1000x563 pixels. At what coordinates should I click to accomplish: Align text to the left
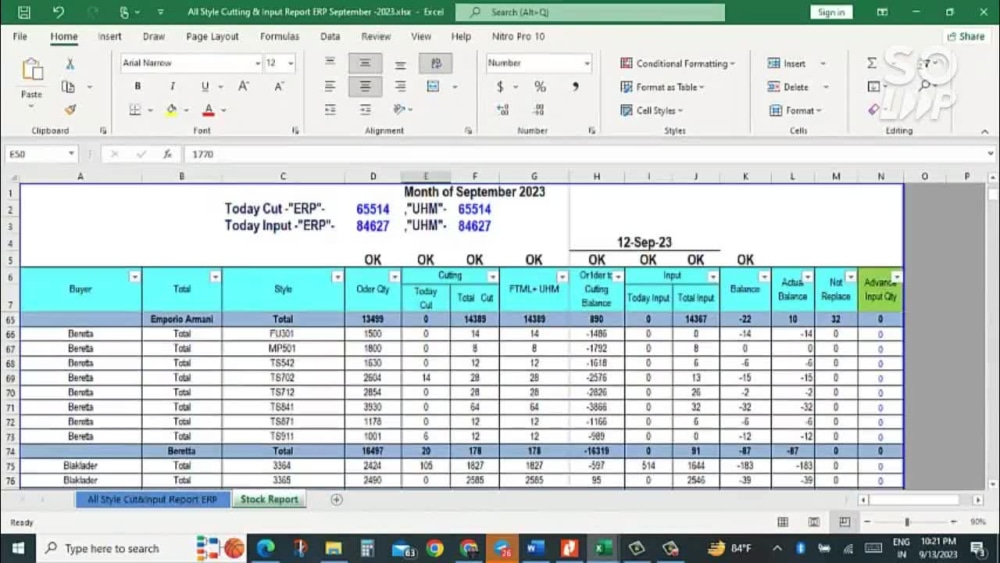pos(330,86)
